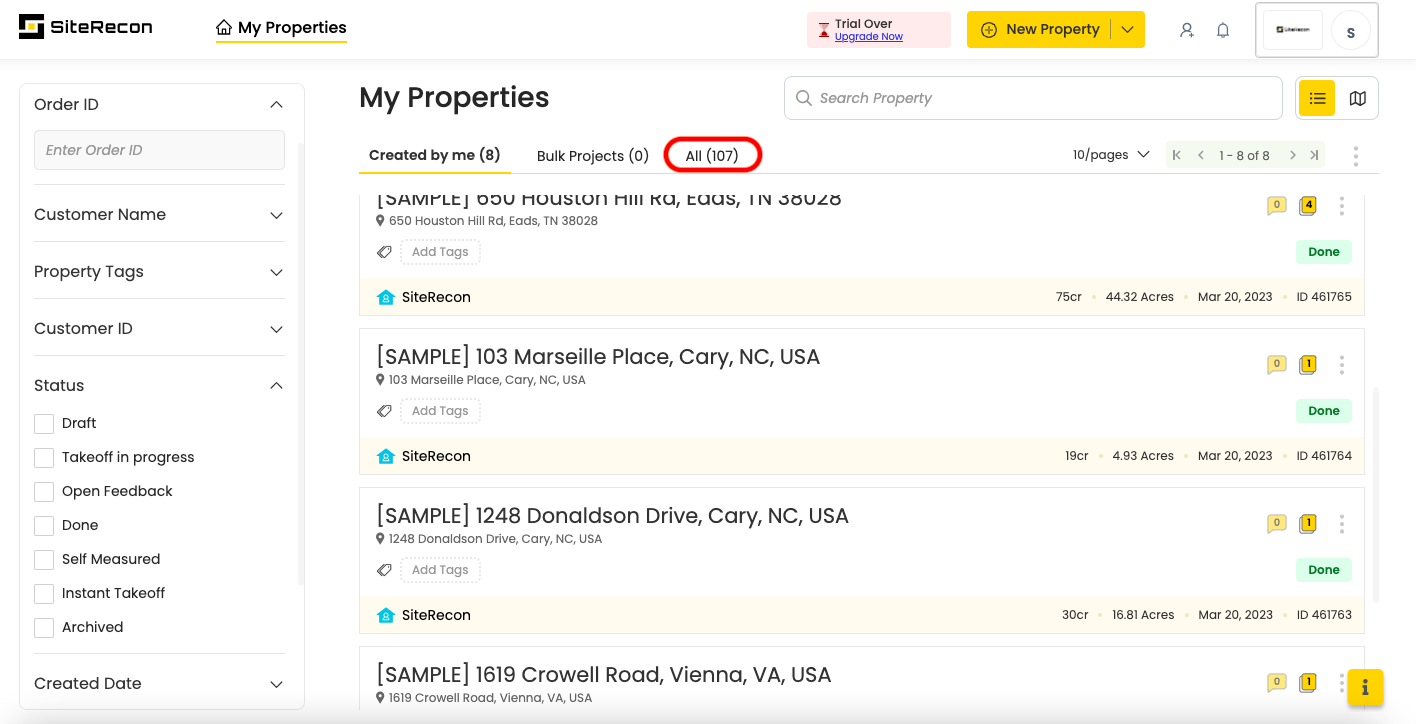Select the list view icon
Screen dimensions: 1416x724
1317,98
